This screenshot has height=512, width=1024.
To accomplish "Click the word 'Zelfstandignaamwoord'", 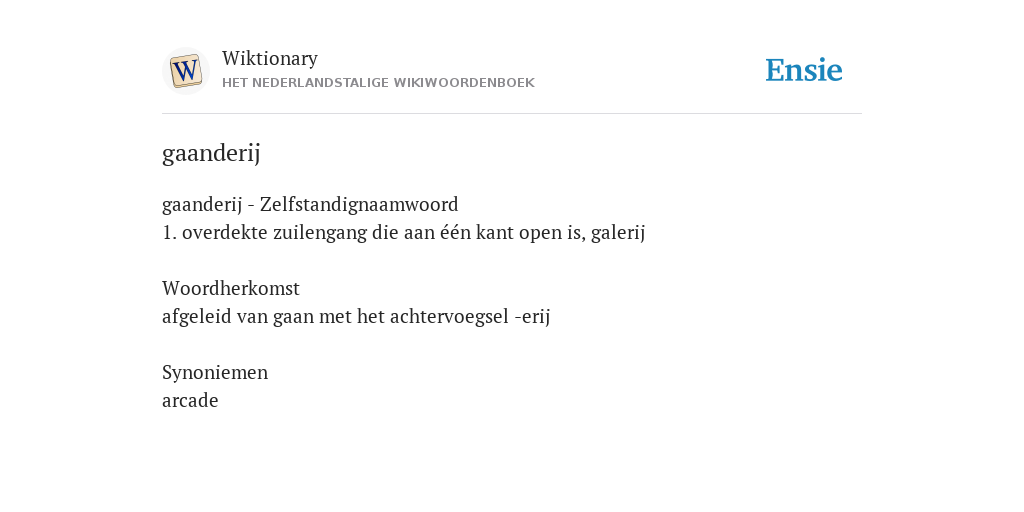I will [359, 204].
